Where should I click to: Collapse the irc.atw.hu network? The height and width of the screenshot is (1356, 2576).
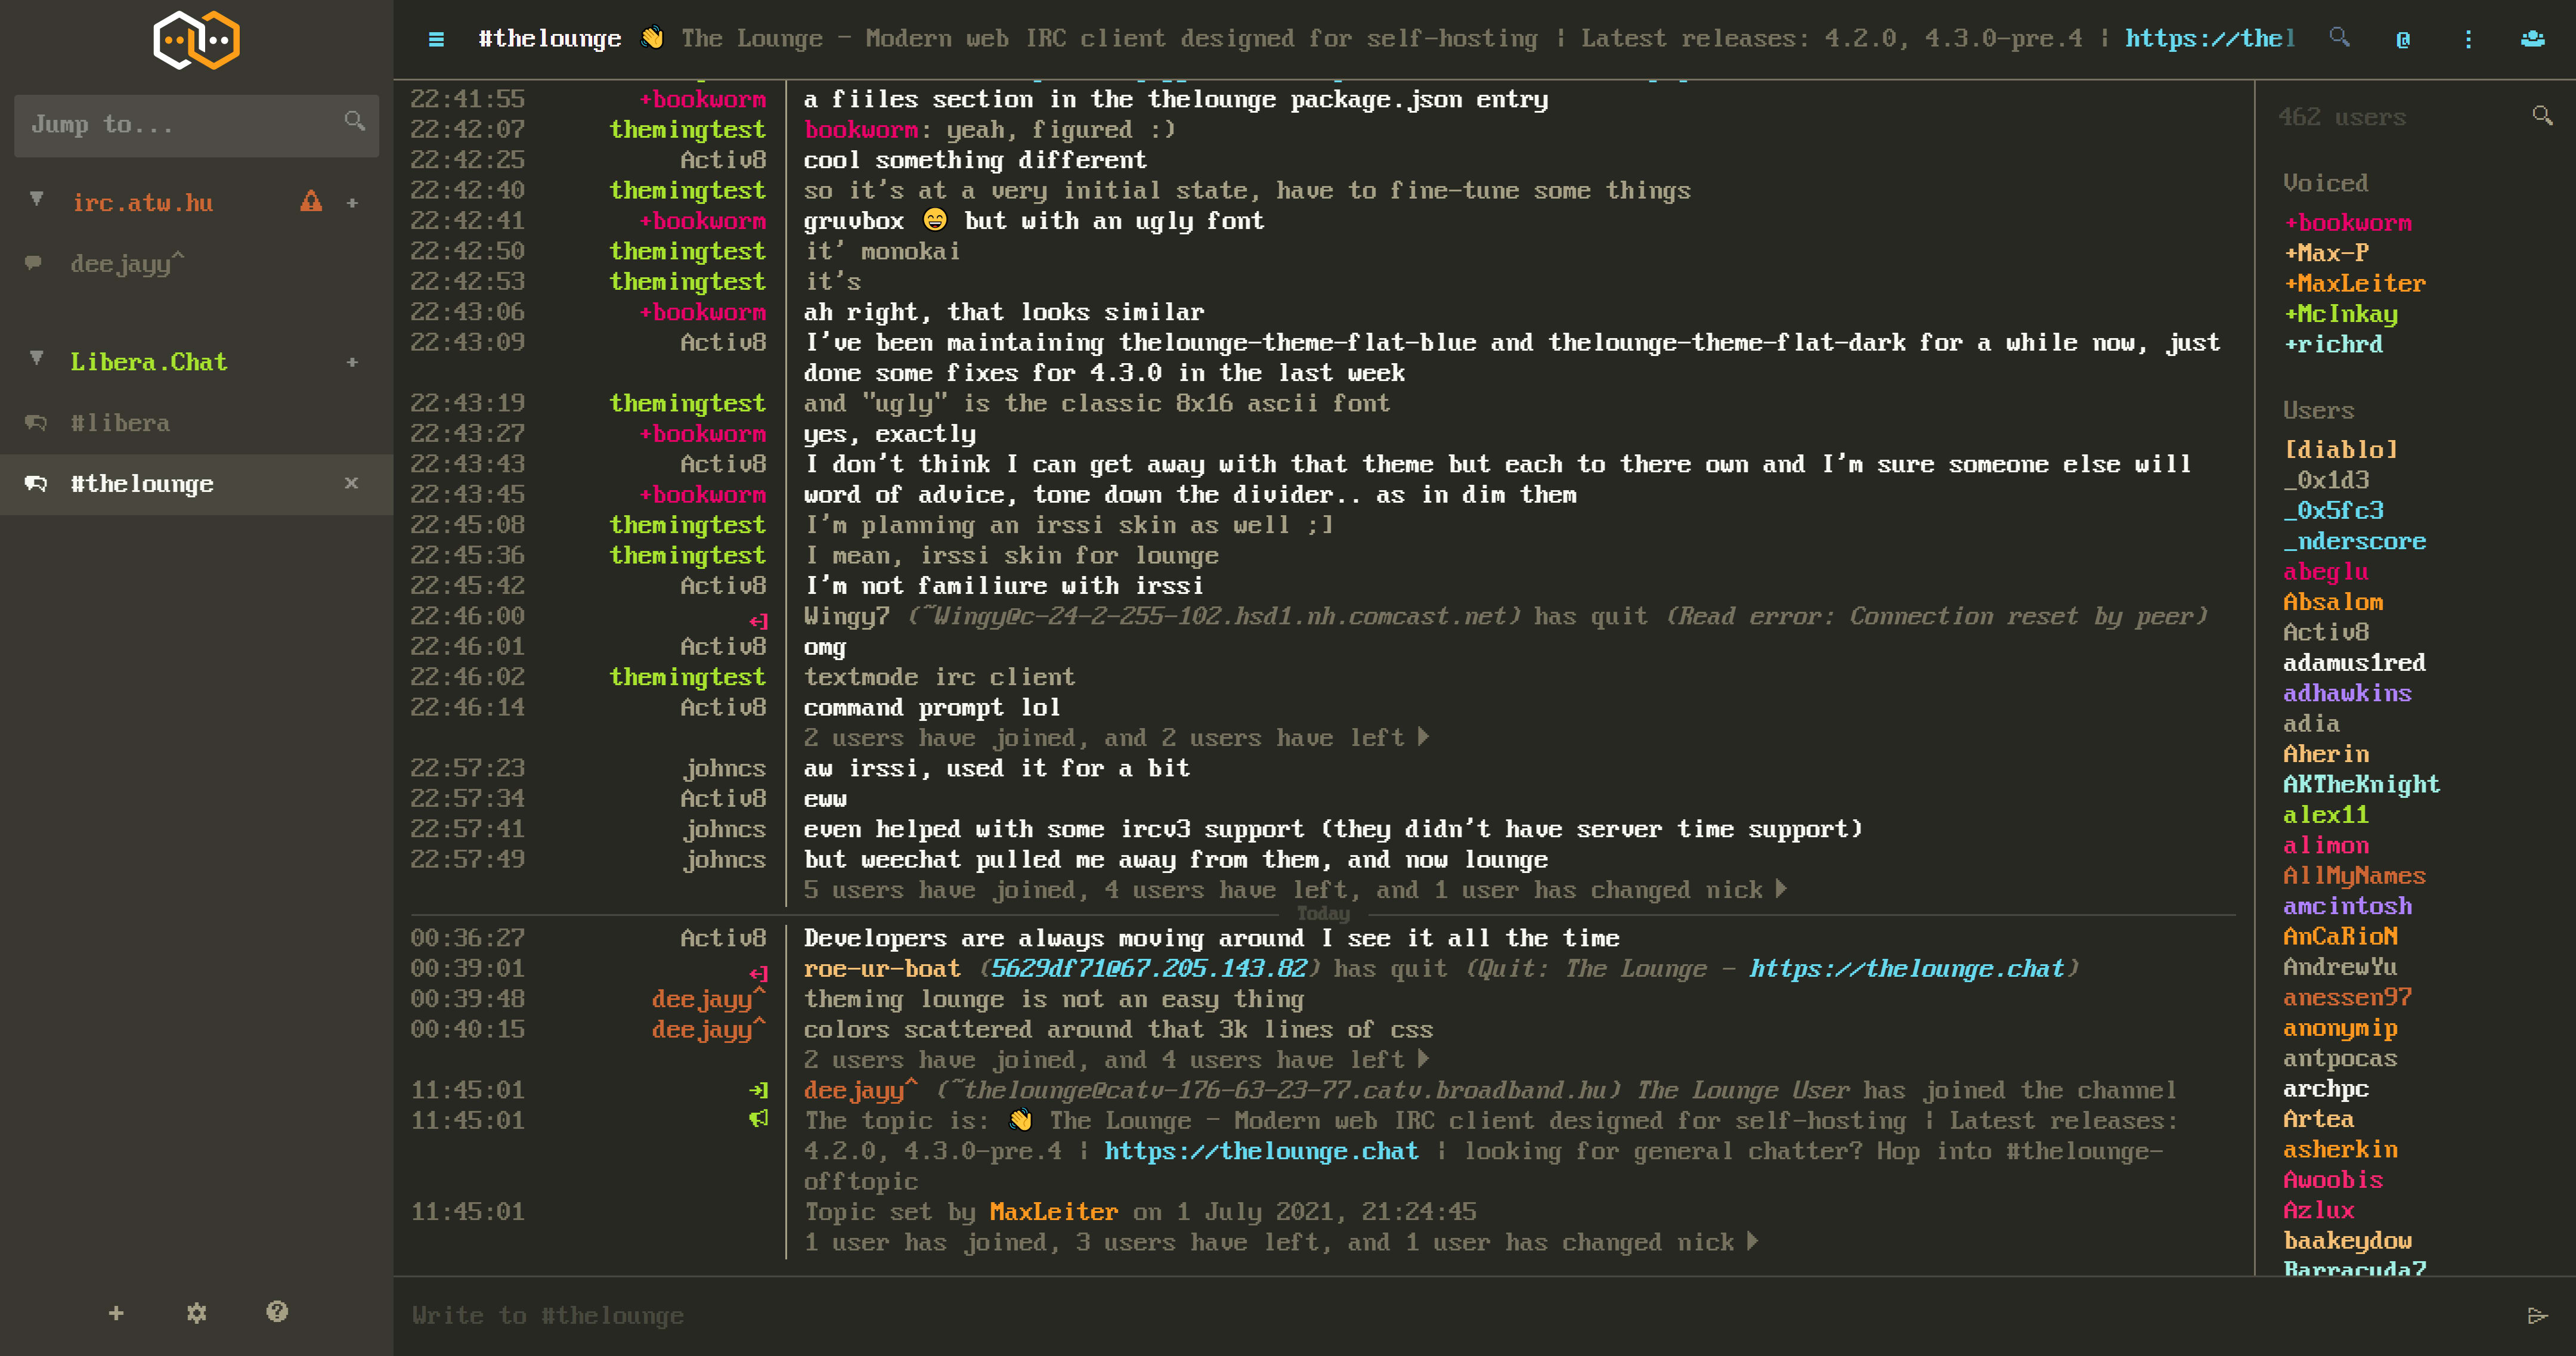tap(37, 199)
